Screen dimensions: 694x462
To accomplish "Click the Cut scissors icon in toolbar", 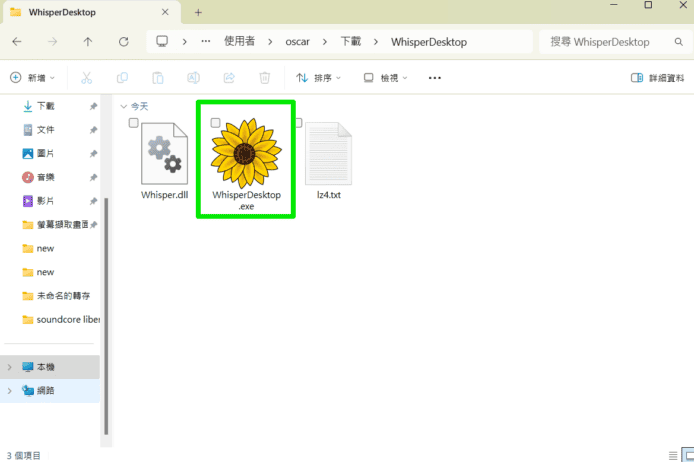I will tap(86, 78).
